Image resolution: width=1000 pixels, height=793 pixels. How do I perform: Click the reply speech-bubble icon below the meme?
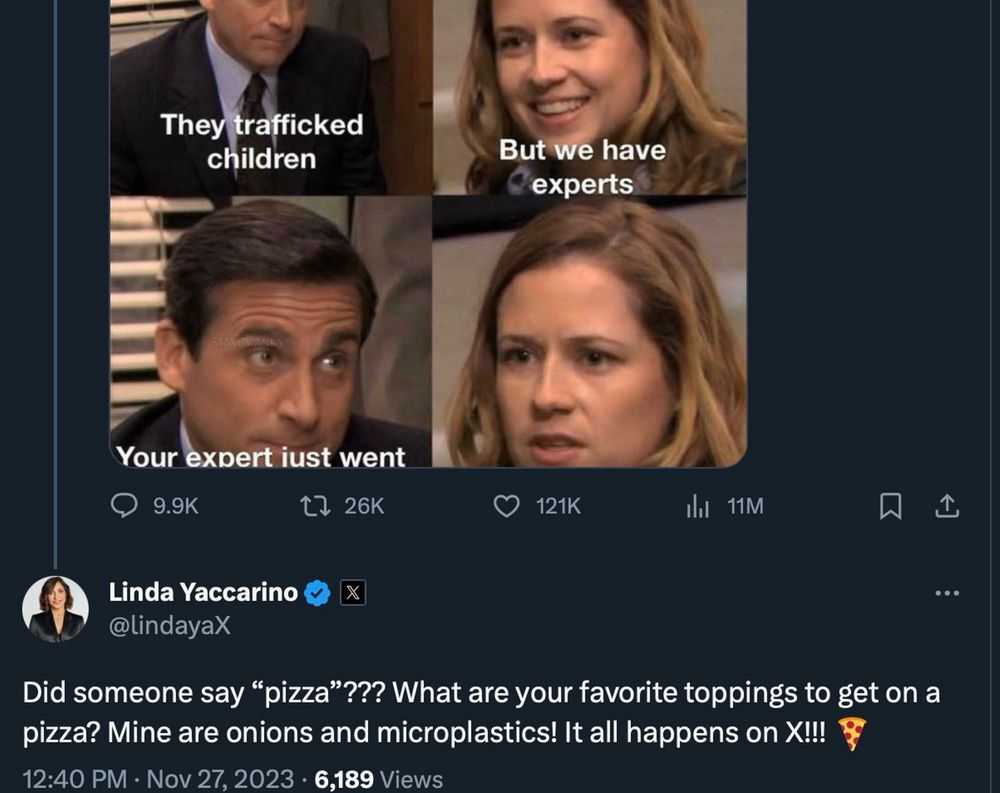pyautogui.click(x=124, y=507)
